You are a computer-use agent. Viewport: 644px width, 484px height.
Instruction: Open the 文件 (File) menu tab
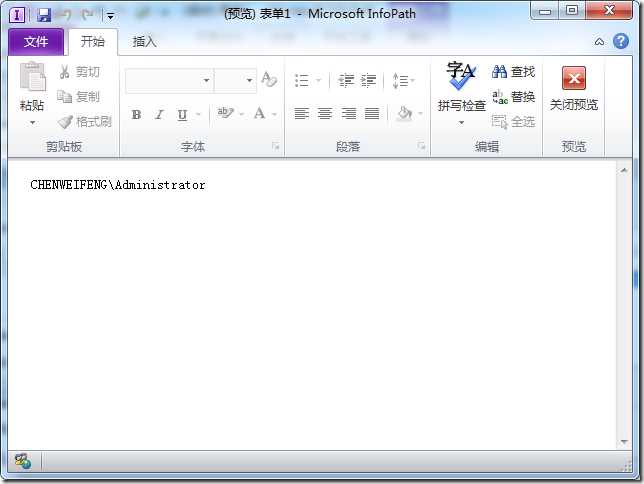pos(36,41)
